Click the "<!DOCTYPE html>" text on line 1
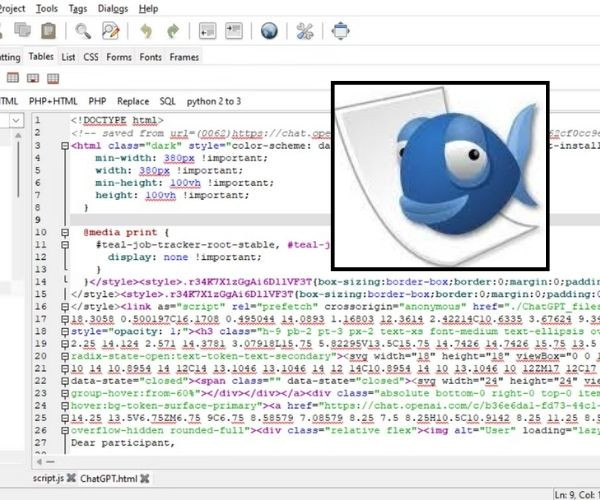600x500 pixels. point(117,121)
